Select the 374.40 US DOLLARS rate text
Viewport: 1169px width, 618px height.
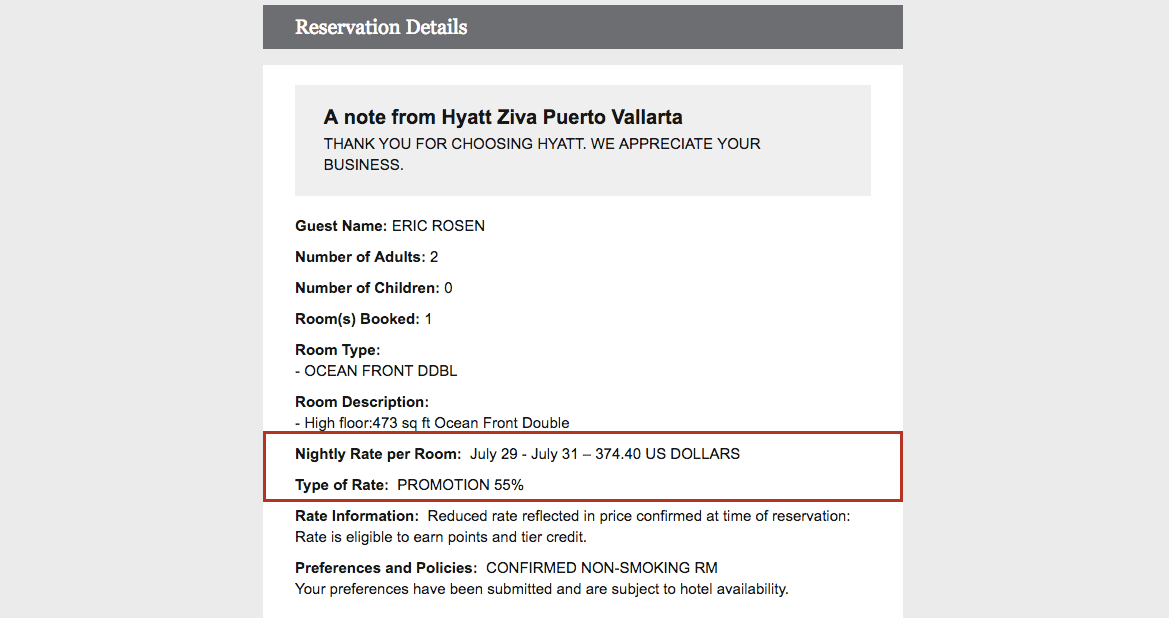(x=667, y=454)
